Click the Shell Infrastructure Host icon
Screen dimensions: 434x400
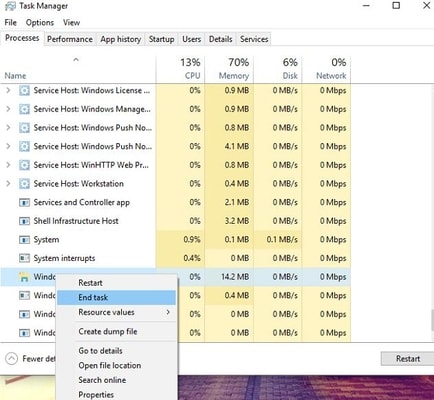pos(24,221)
